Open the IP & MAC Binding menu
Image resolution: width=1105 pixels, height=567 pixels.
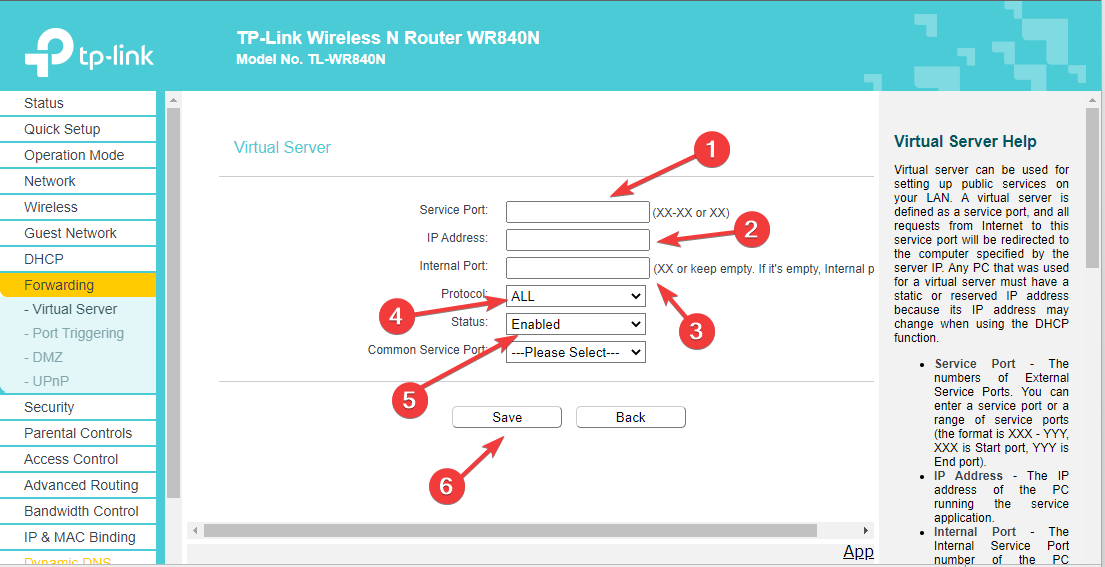[x=78, y=537]
